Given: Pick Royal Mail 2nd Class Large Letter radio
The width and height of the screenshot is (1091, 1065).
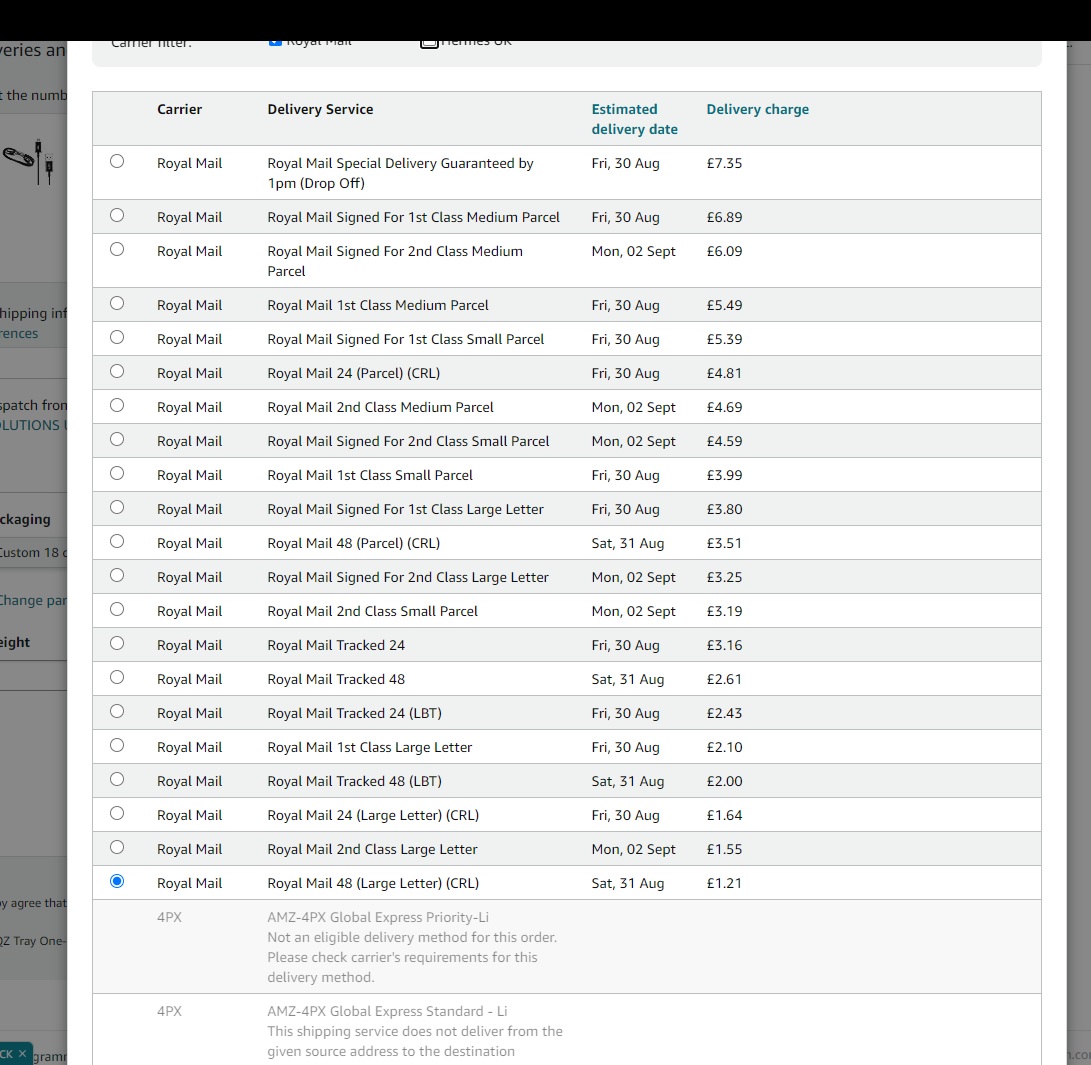Looking at the screenshot, I should point(117,848).
